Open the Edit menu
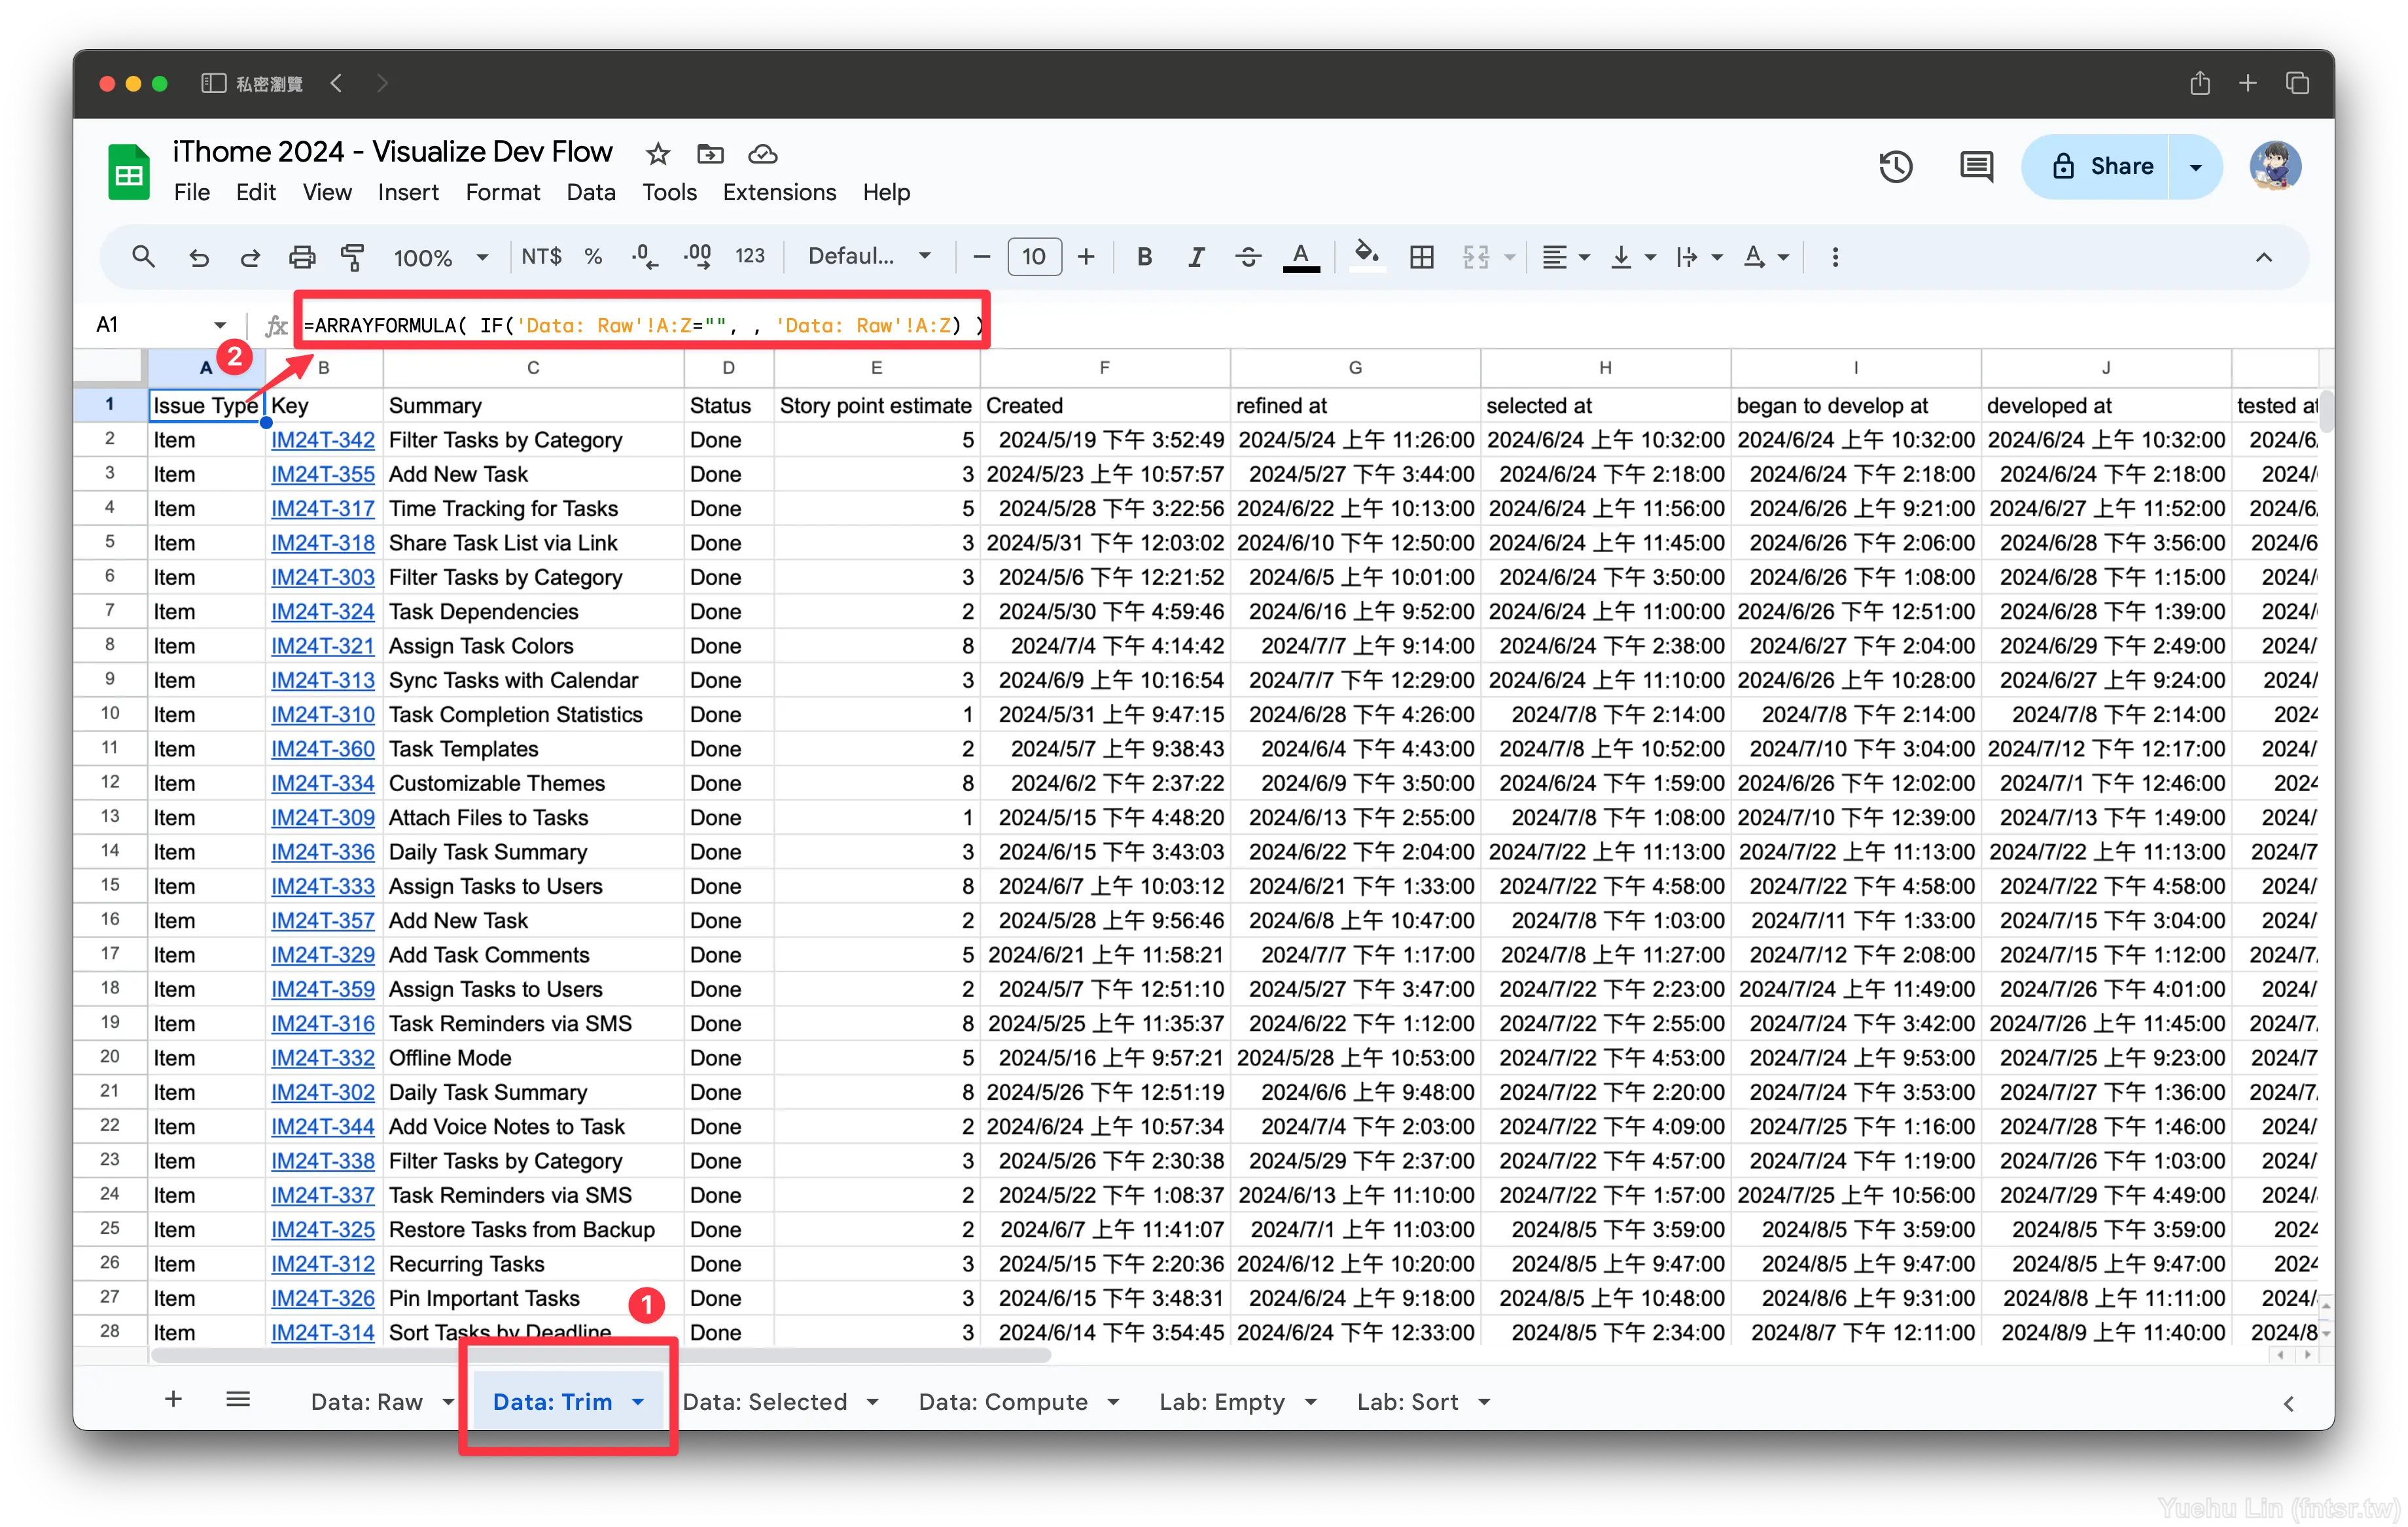This screenshot has height=1527, width=2408. (255, 192)
